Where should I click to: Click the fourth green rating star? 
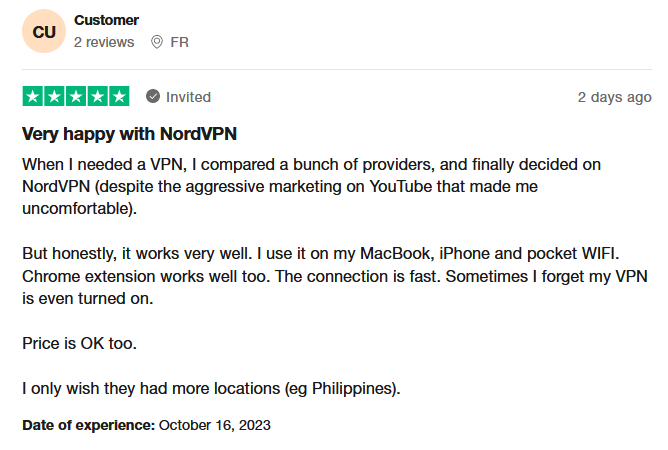[98, 96]
